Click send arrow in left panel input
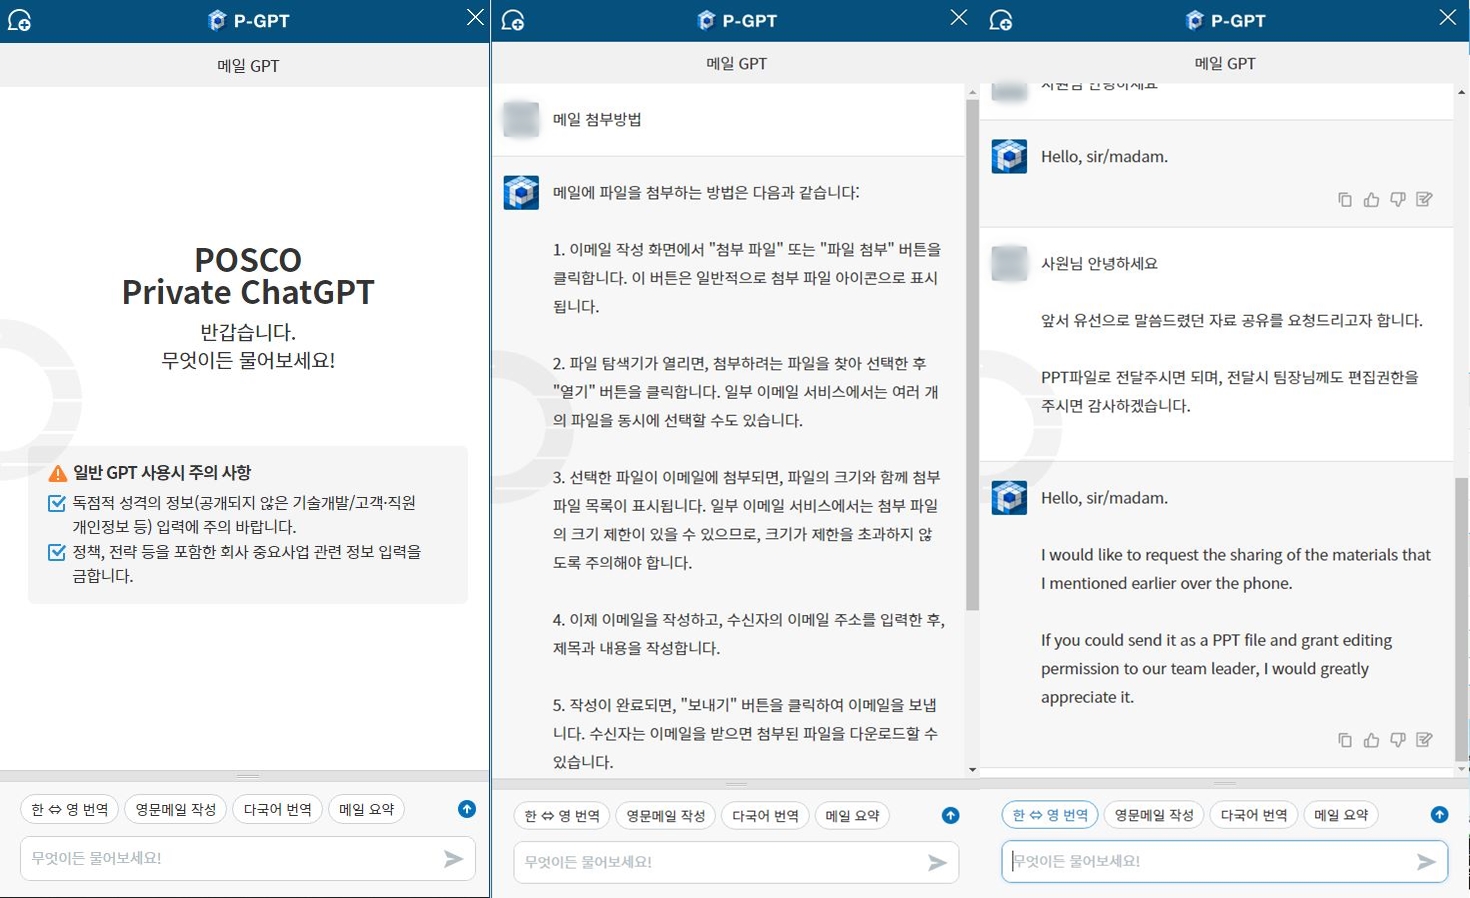 point(454,858)
